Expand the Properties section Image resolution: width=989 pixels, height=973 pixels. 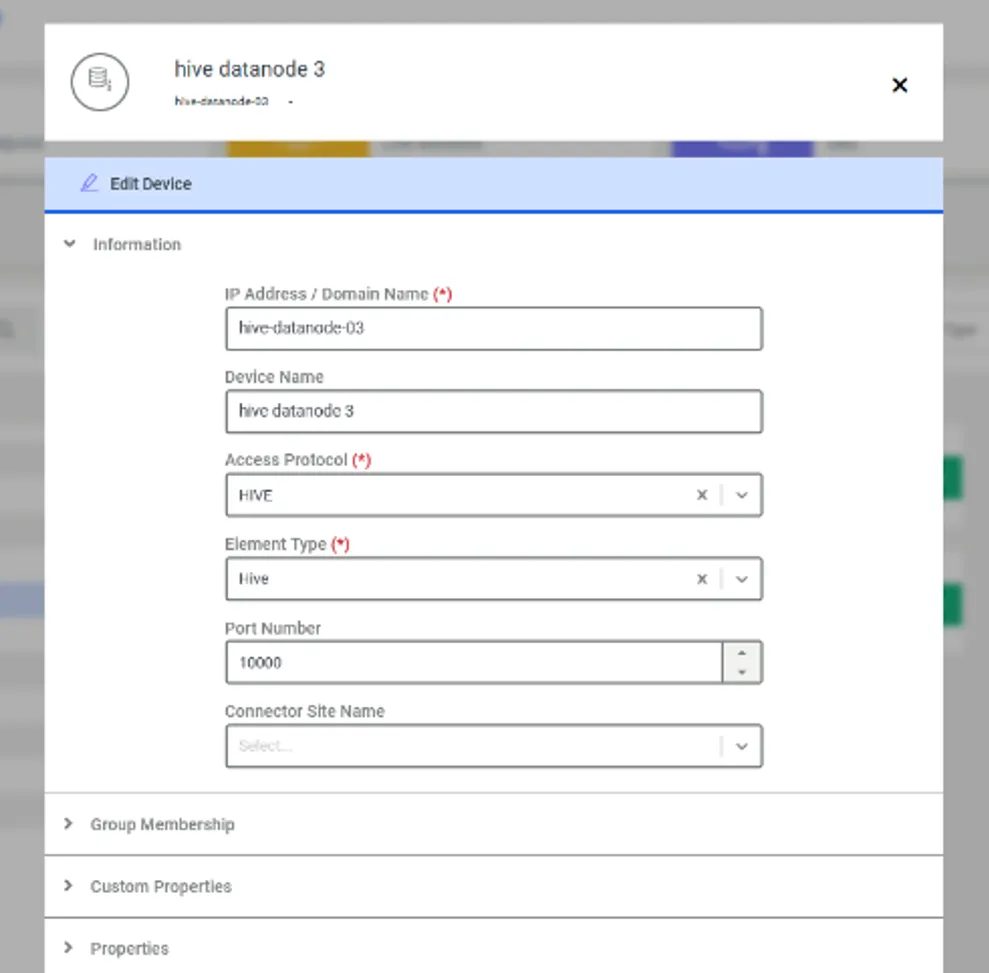coord(494,948)
